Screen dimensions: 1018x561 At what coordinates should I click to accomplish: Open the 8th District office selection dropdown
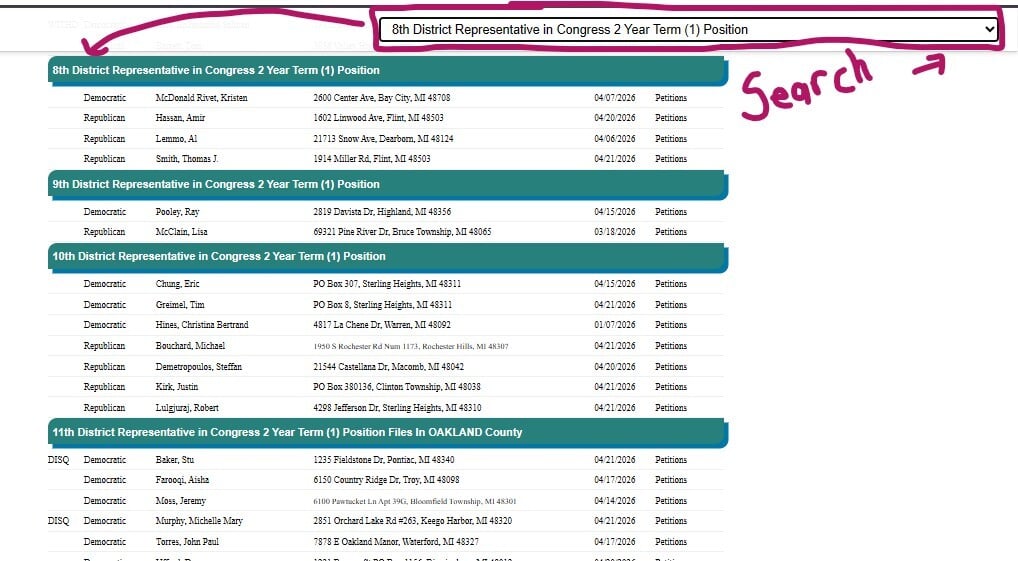[688, 29]
